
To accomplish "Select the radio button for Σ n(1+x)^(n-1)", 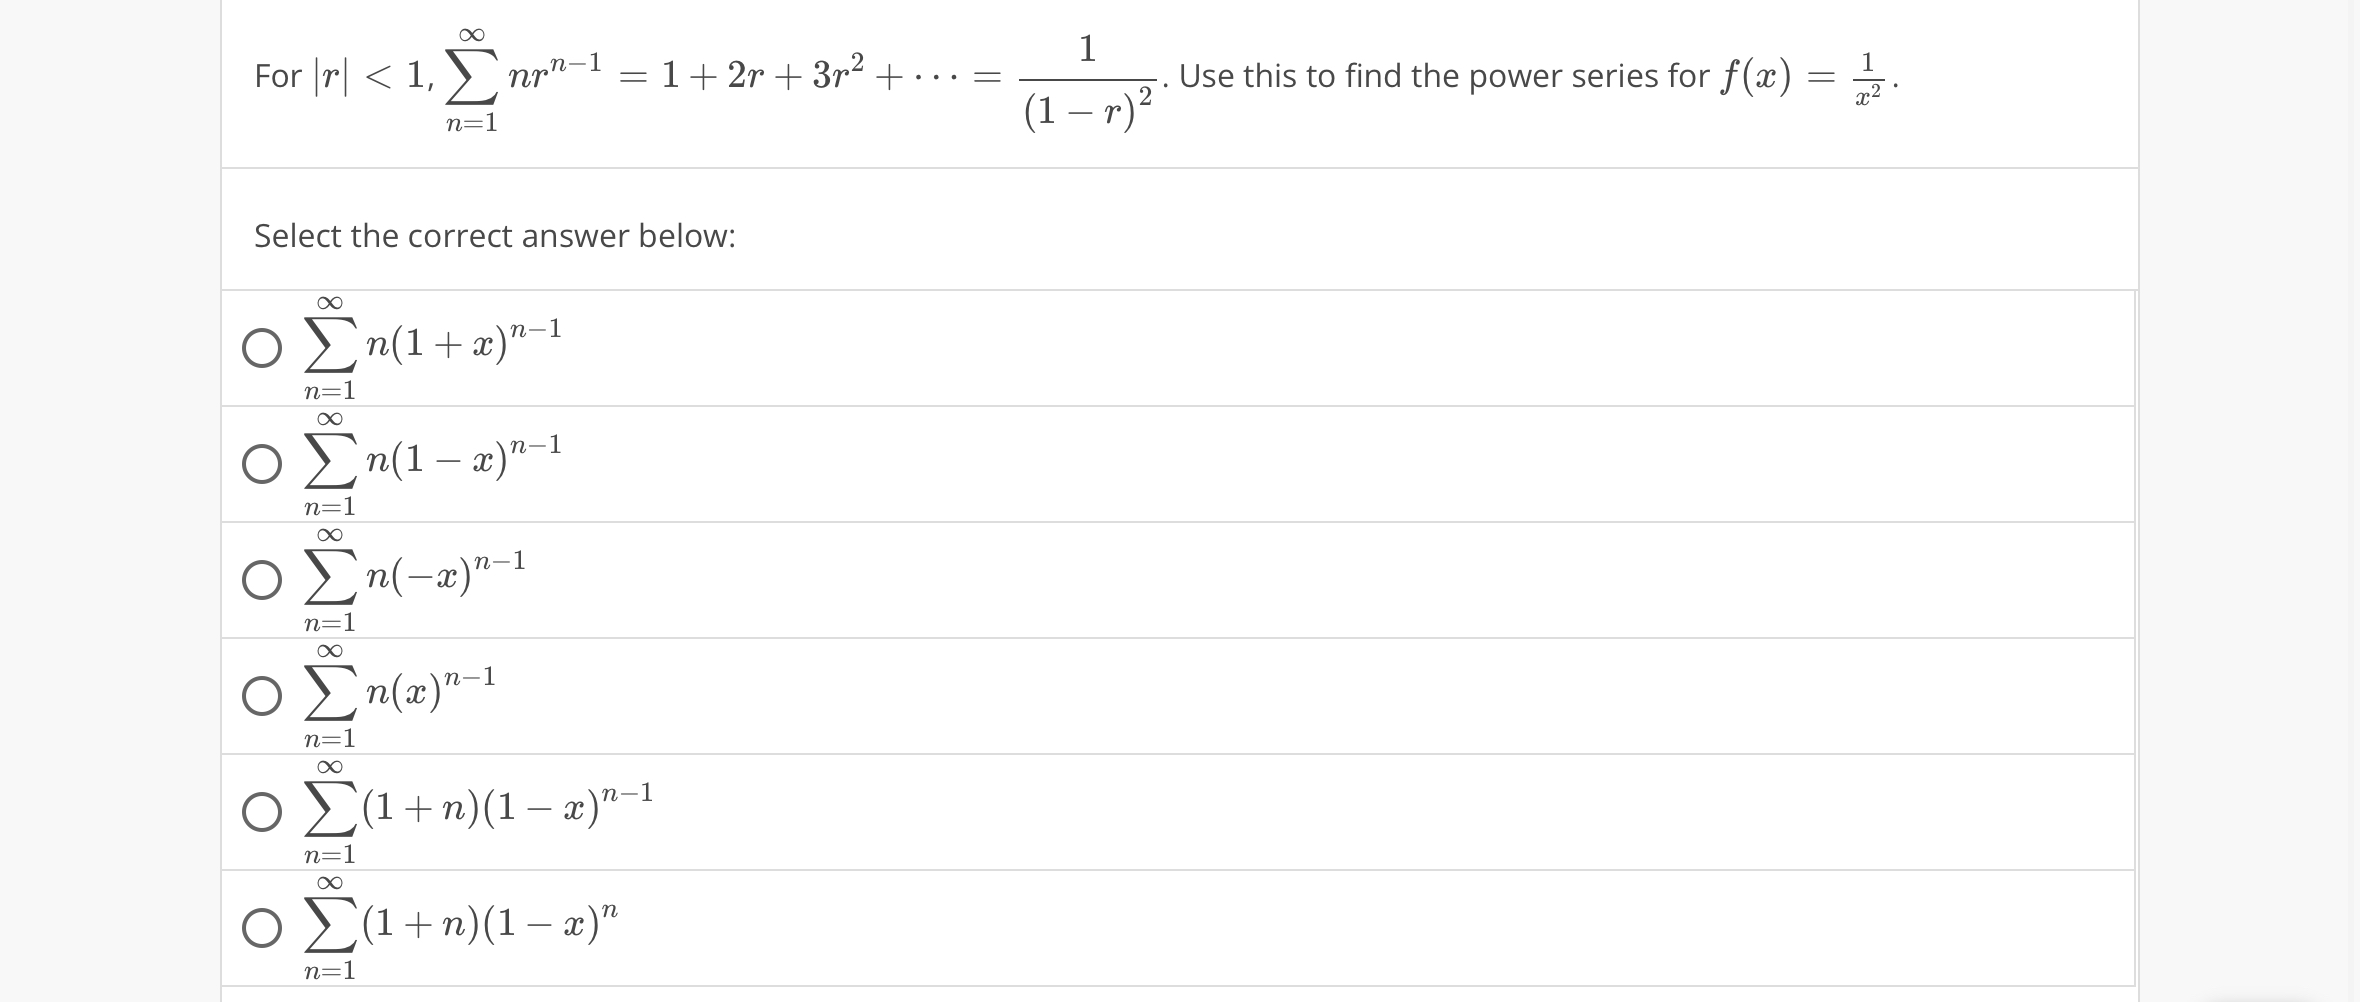I will click(260, 350).
